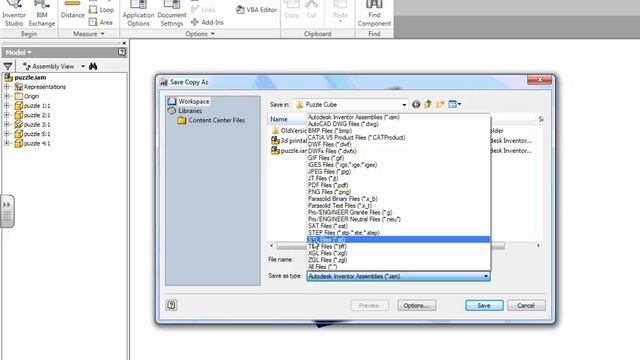
Task: Open Inventor Studio environment
Action: click(x=14, y=14)
